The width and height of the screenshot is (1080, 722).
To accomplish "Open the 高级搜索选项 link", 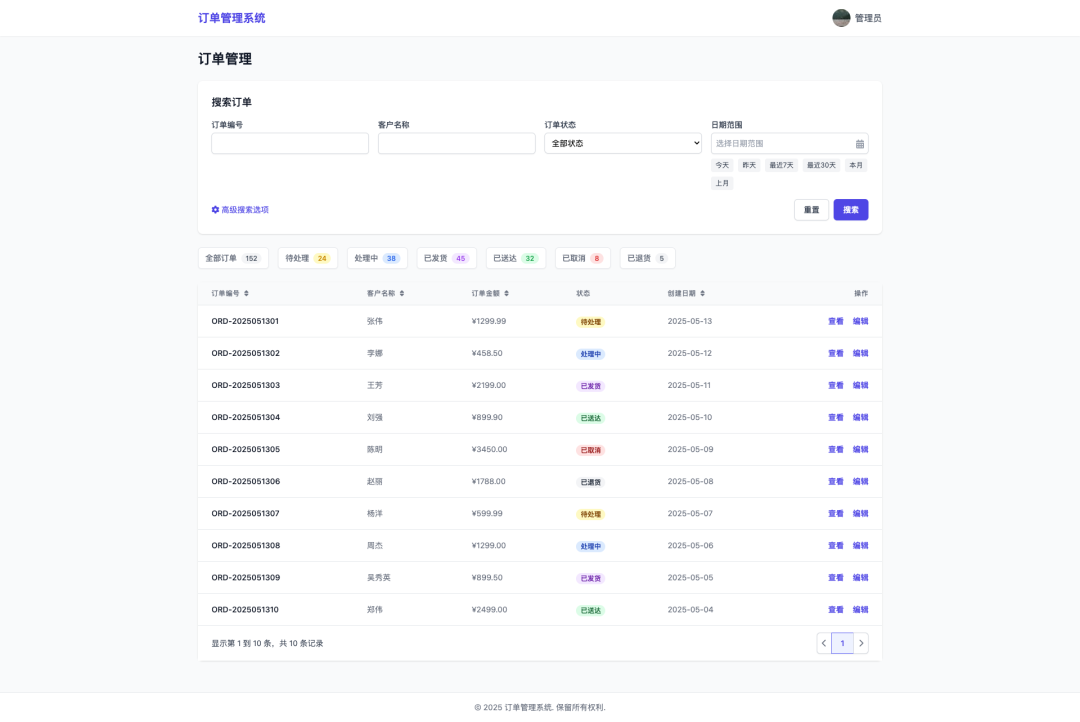I will tap(240, 209).
